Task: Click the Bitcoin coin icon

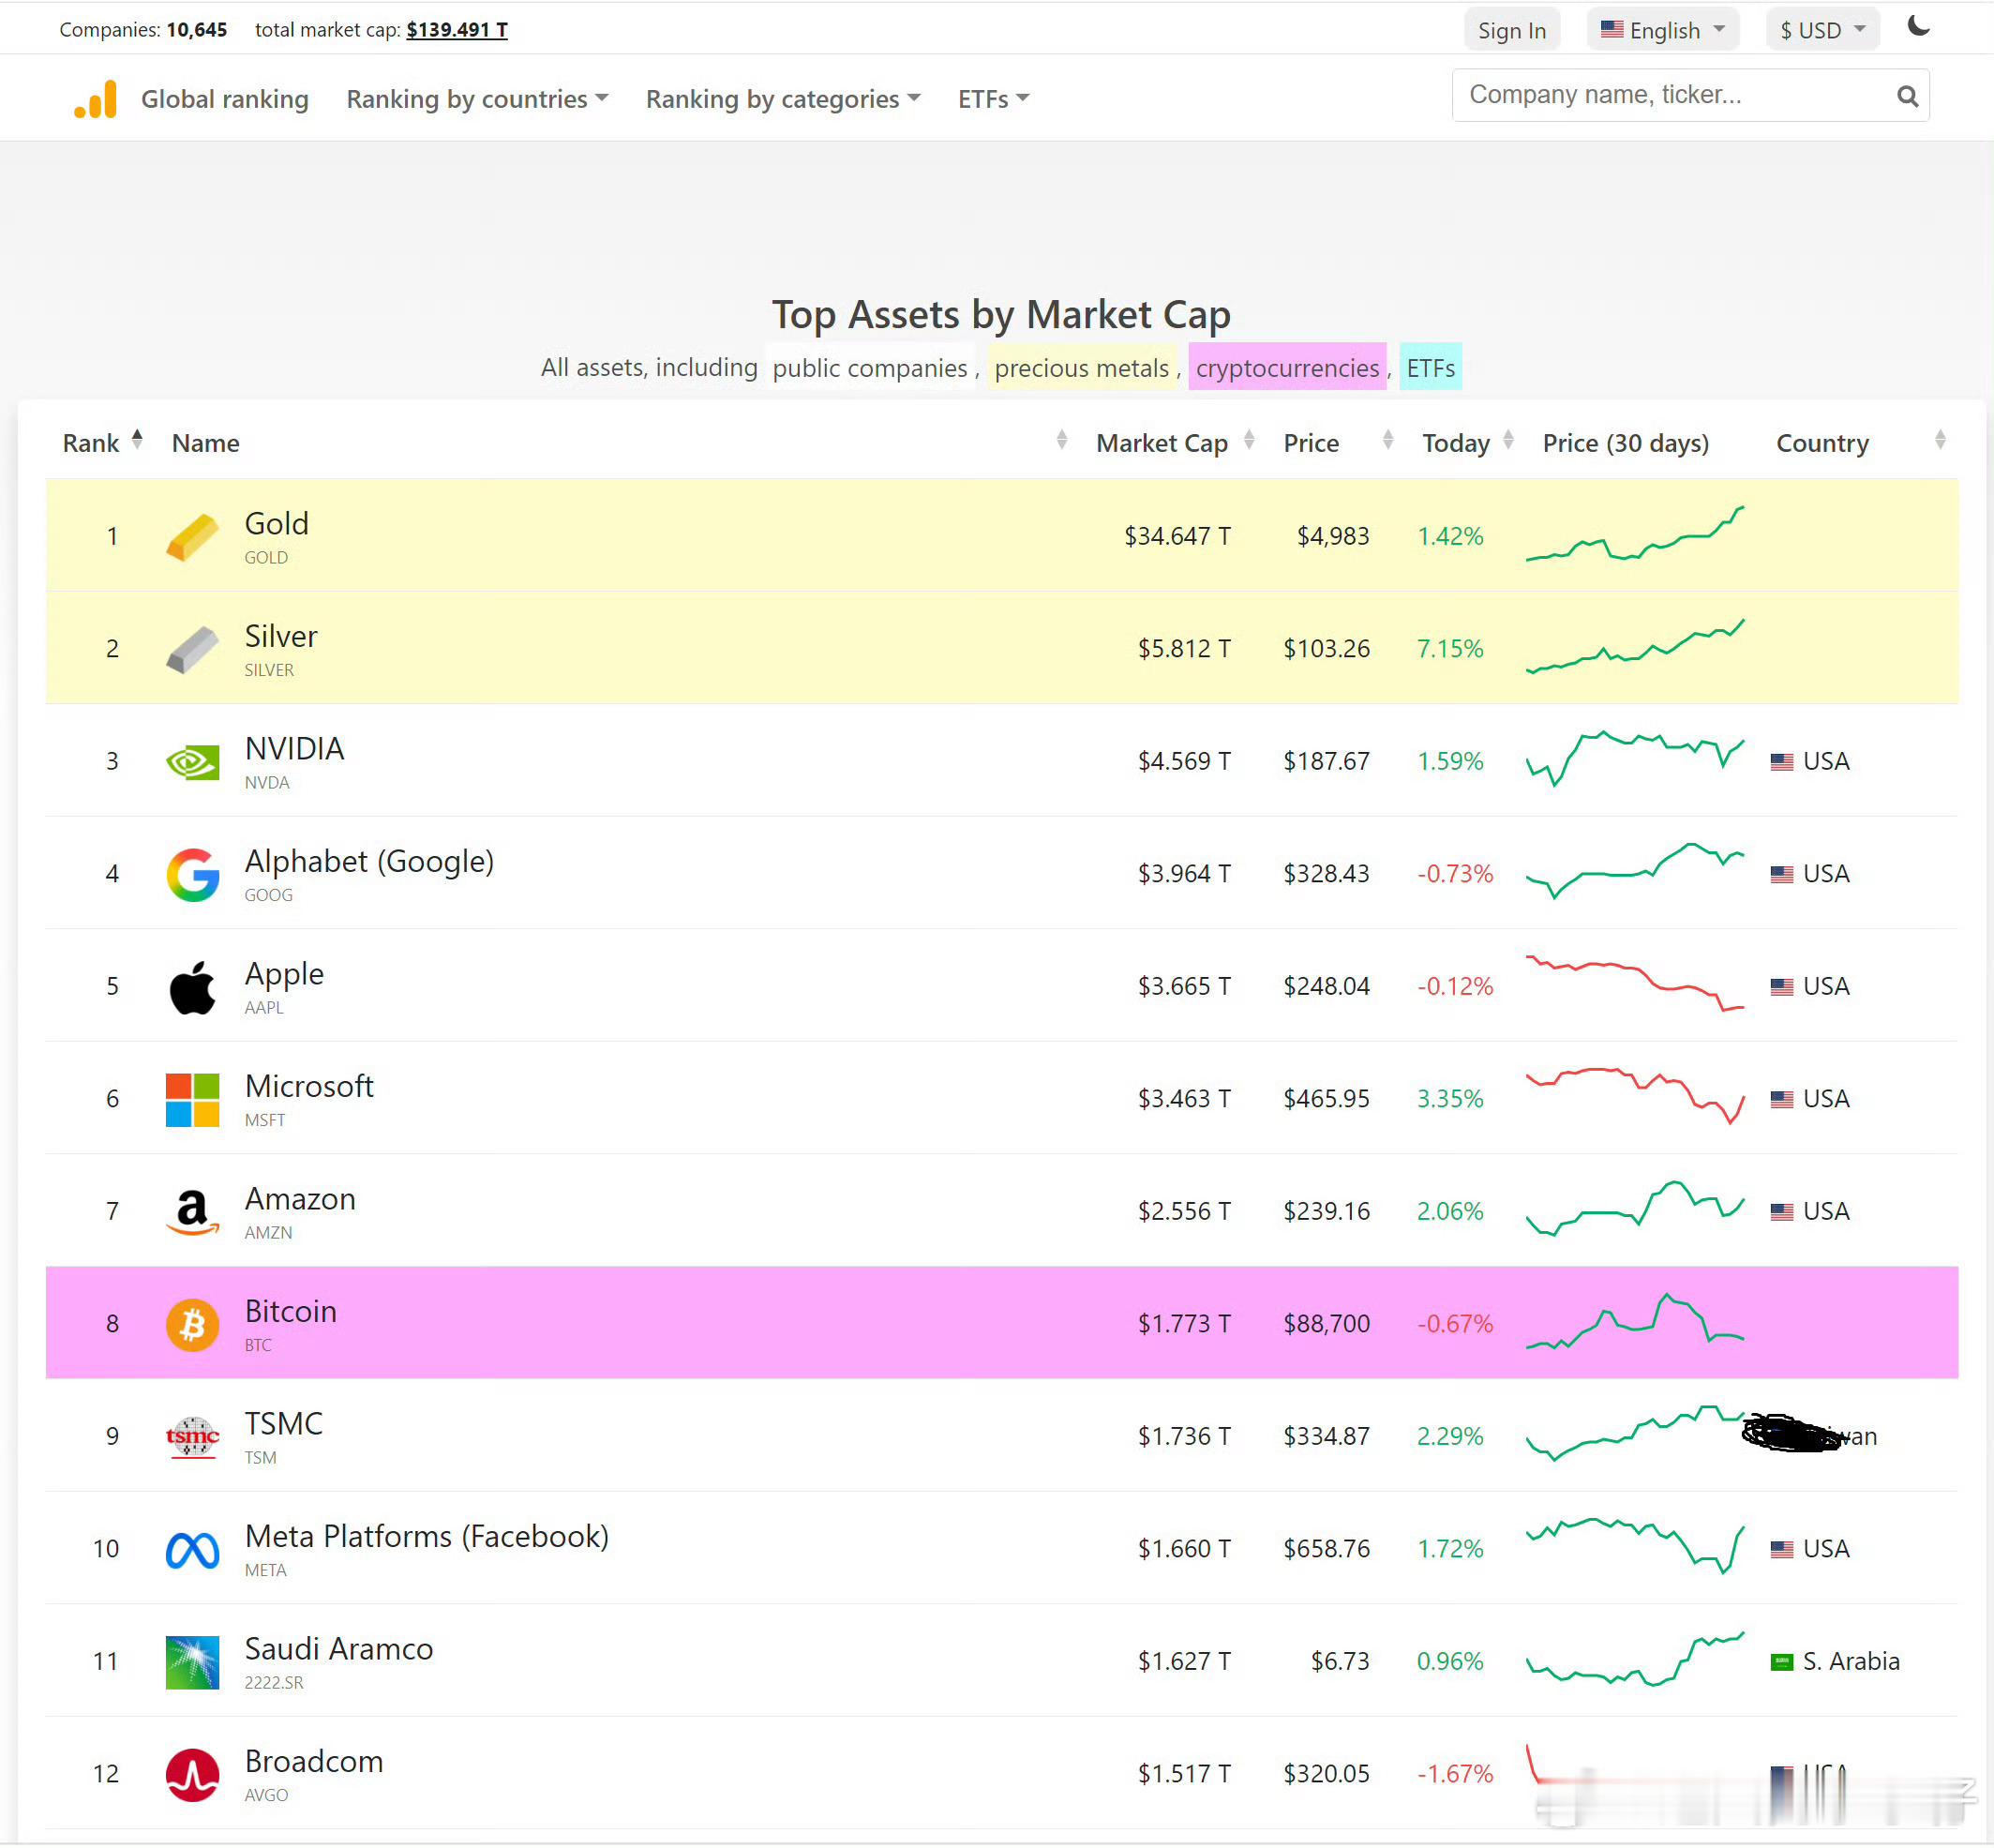Action: pos(192,1325)
